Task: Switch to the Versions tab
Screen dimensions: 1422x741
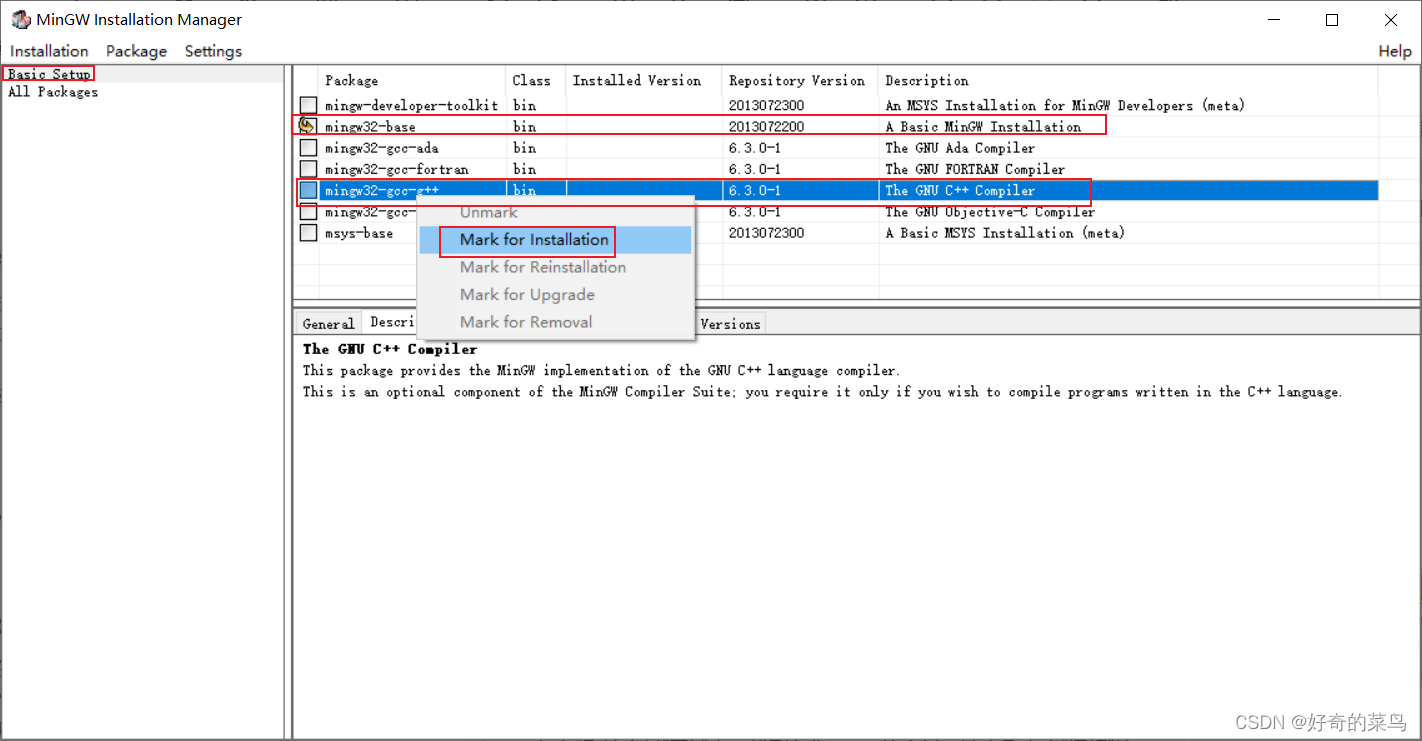Action: point(730,323)
